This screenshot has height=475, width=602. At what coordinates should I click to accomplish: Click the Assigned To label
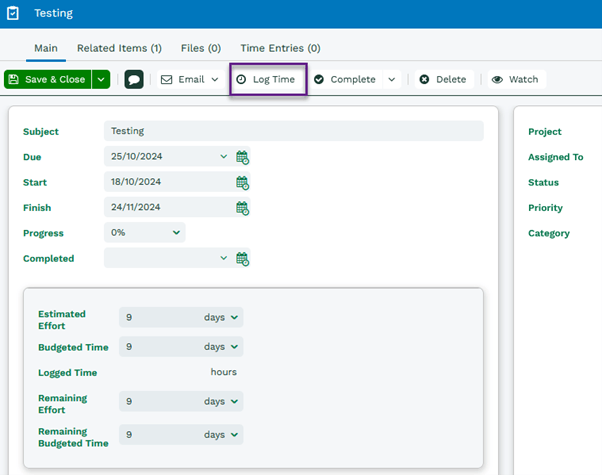click(556, 157)
